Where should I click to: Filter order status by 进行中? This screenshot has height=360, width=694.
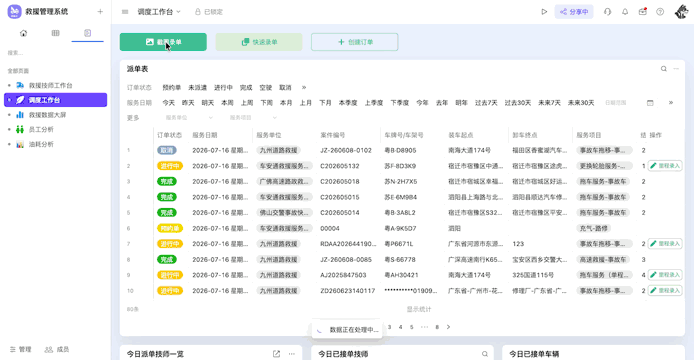coord(224,88)
